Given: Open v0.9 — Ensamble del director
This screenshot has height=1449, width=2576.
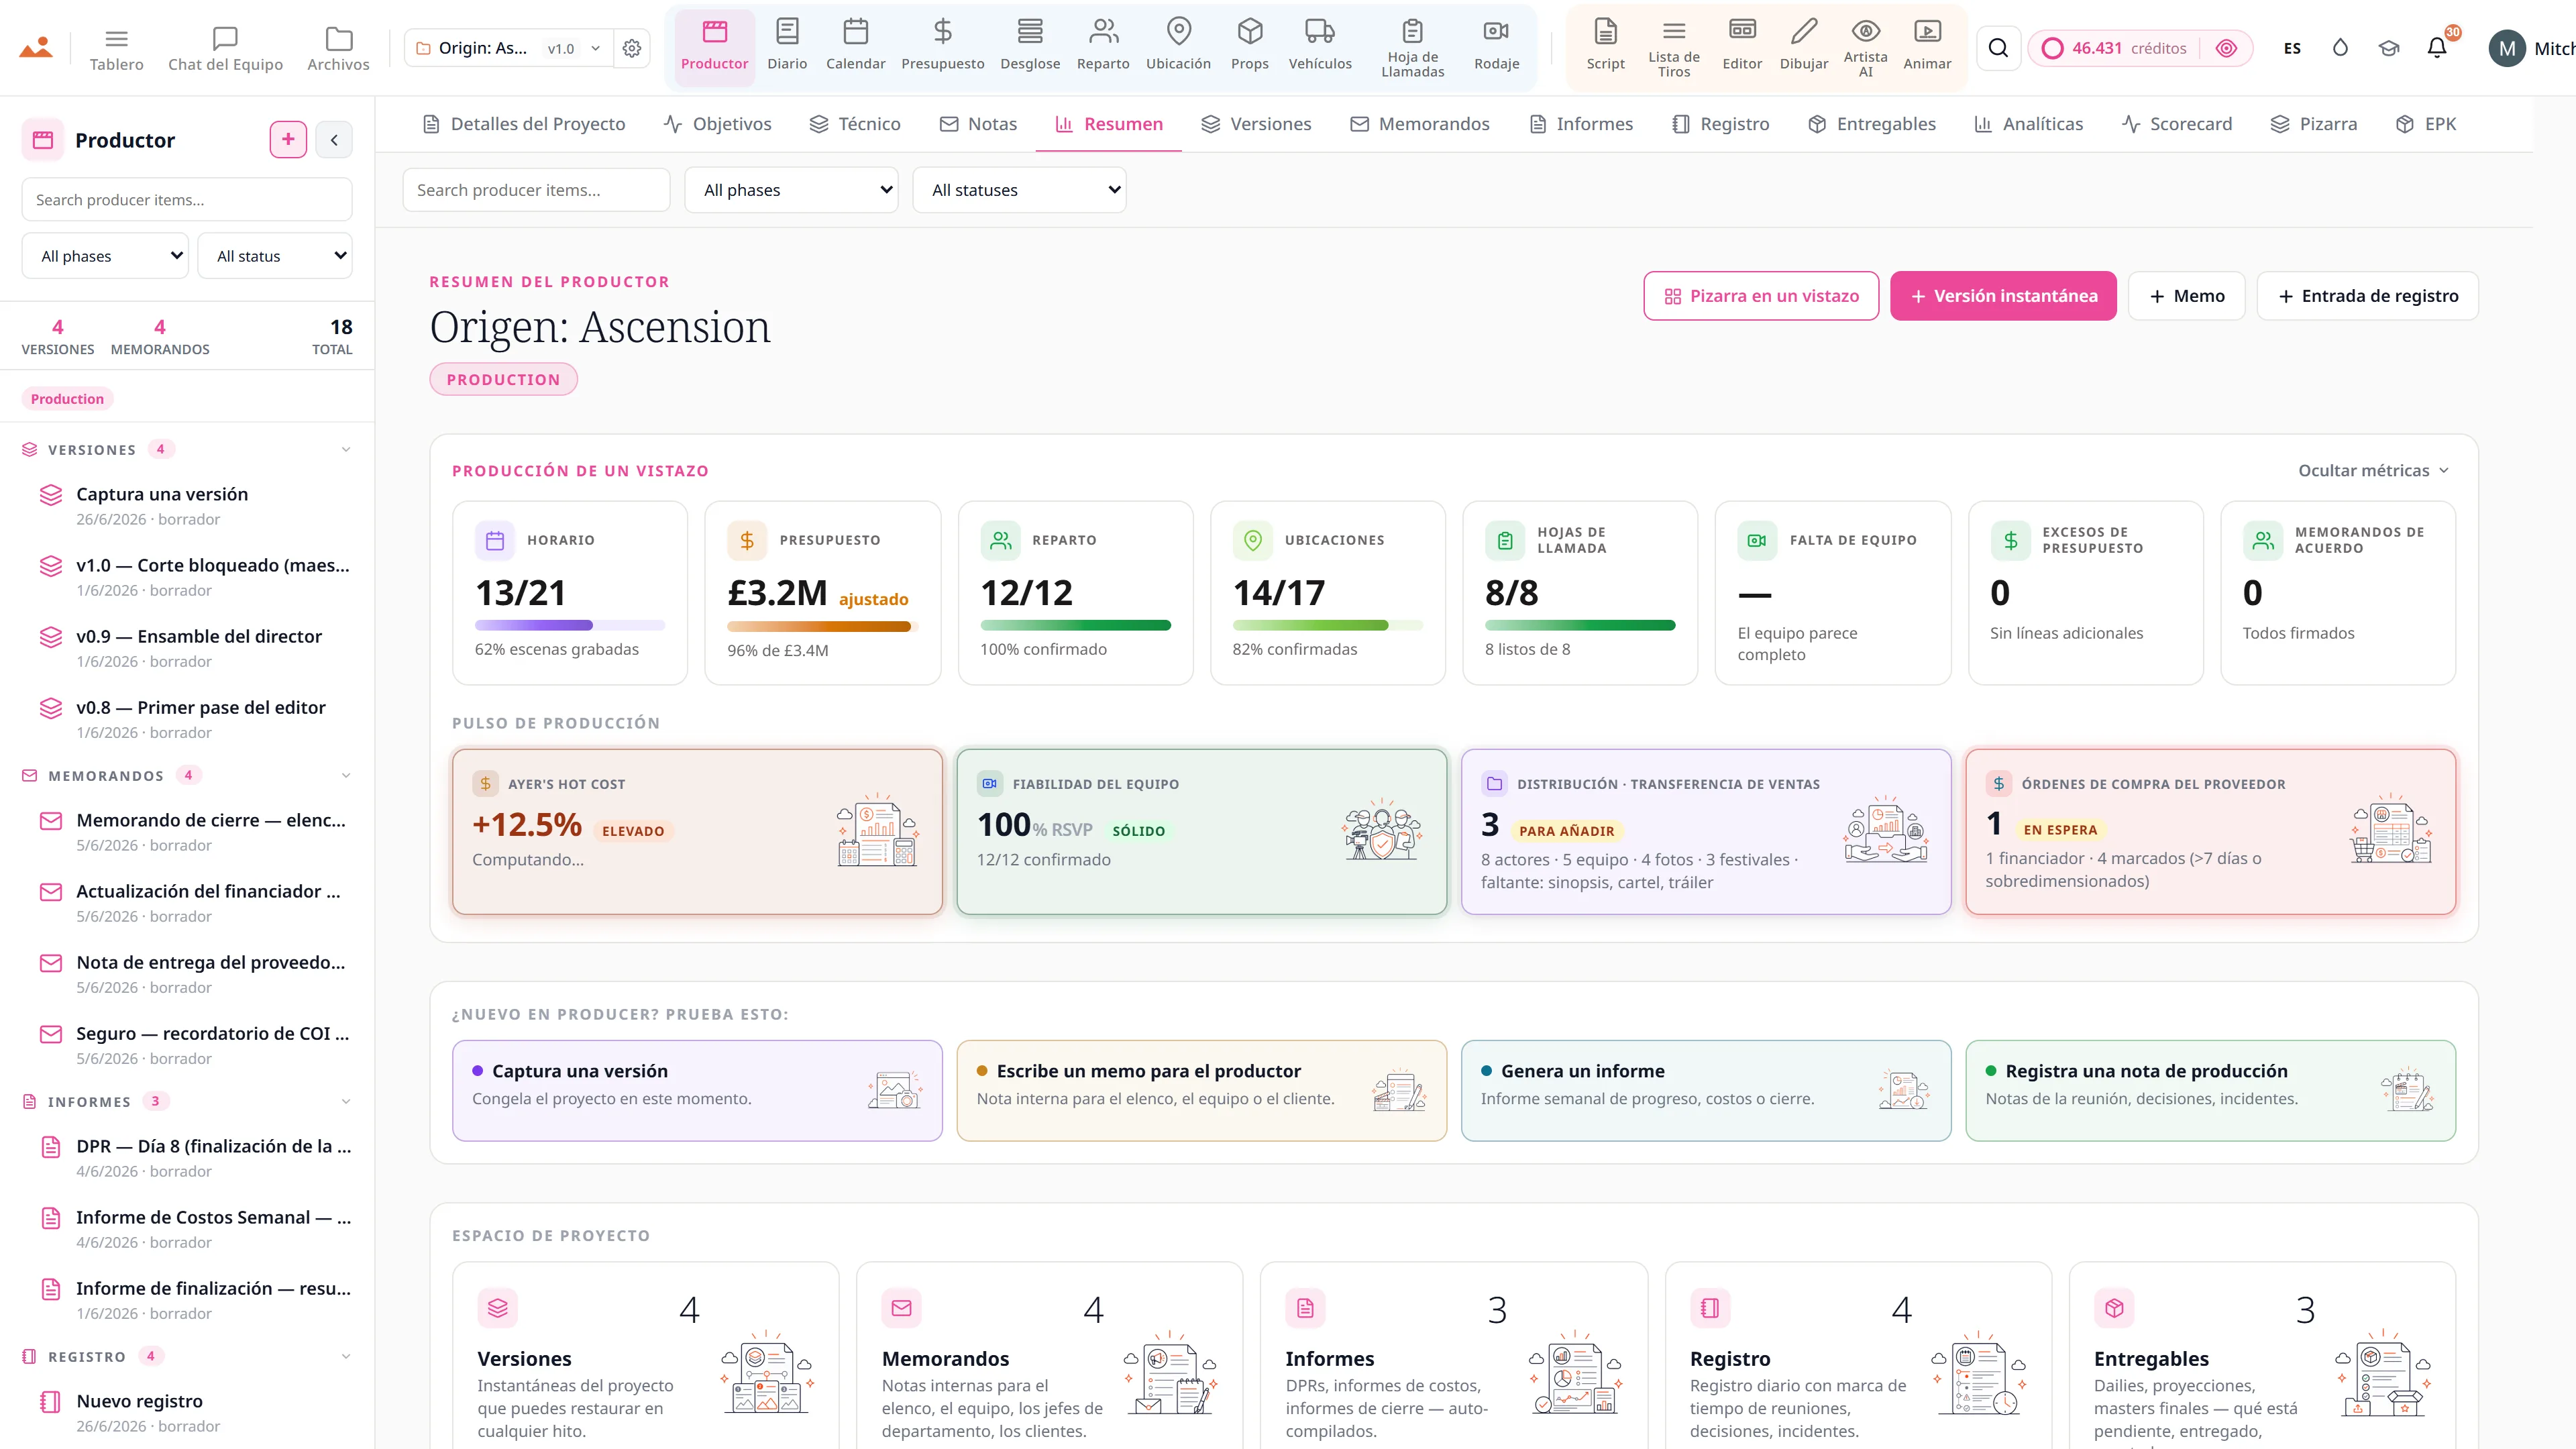Looking at the screenshot, I should [x=198, y=647].
